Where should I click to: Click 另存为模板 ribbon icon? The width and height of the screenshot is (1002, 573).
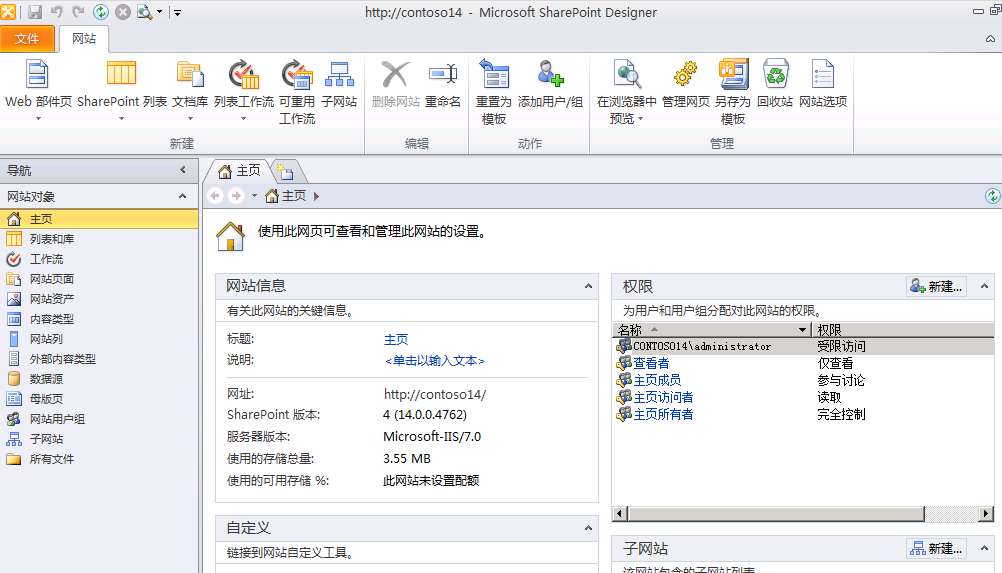[732, 74]
